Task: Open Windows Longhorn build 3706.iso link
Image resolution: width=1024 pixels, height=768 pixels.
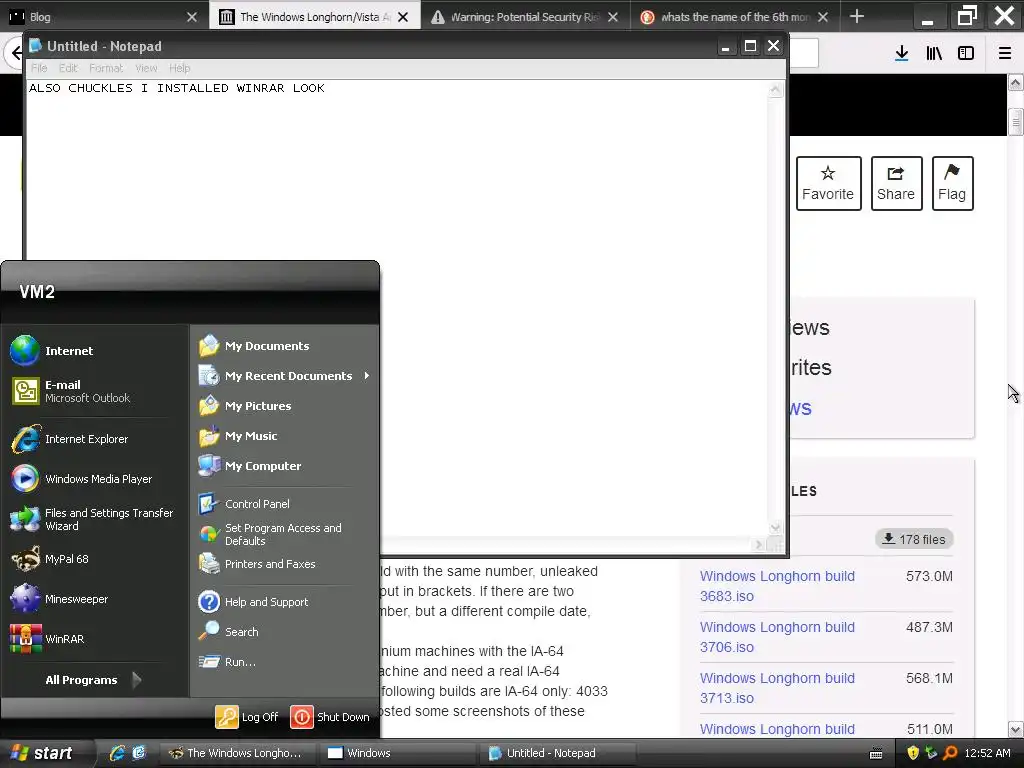Action: 777,637
